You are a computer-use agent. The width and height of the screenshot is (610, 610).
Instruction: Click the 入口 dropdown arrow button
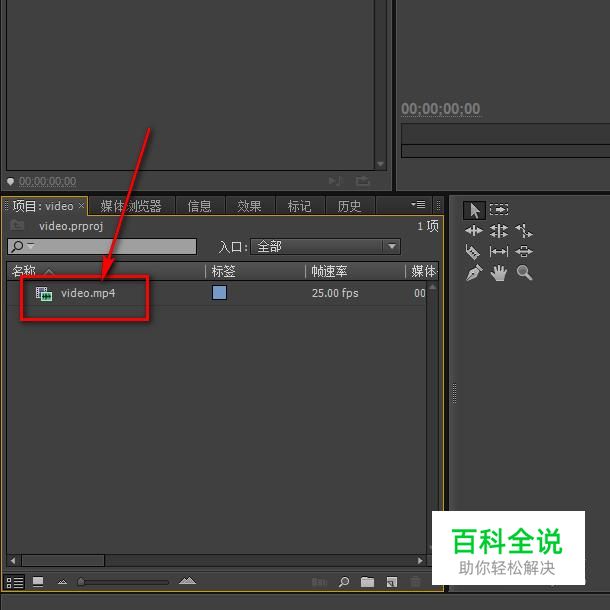click(x=392, y=247)
